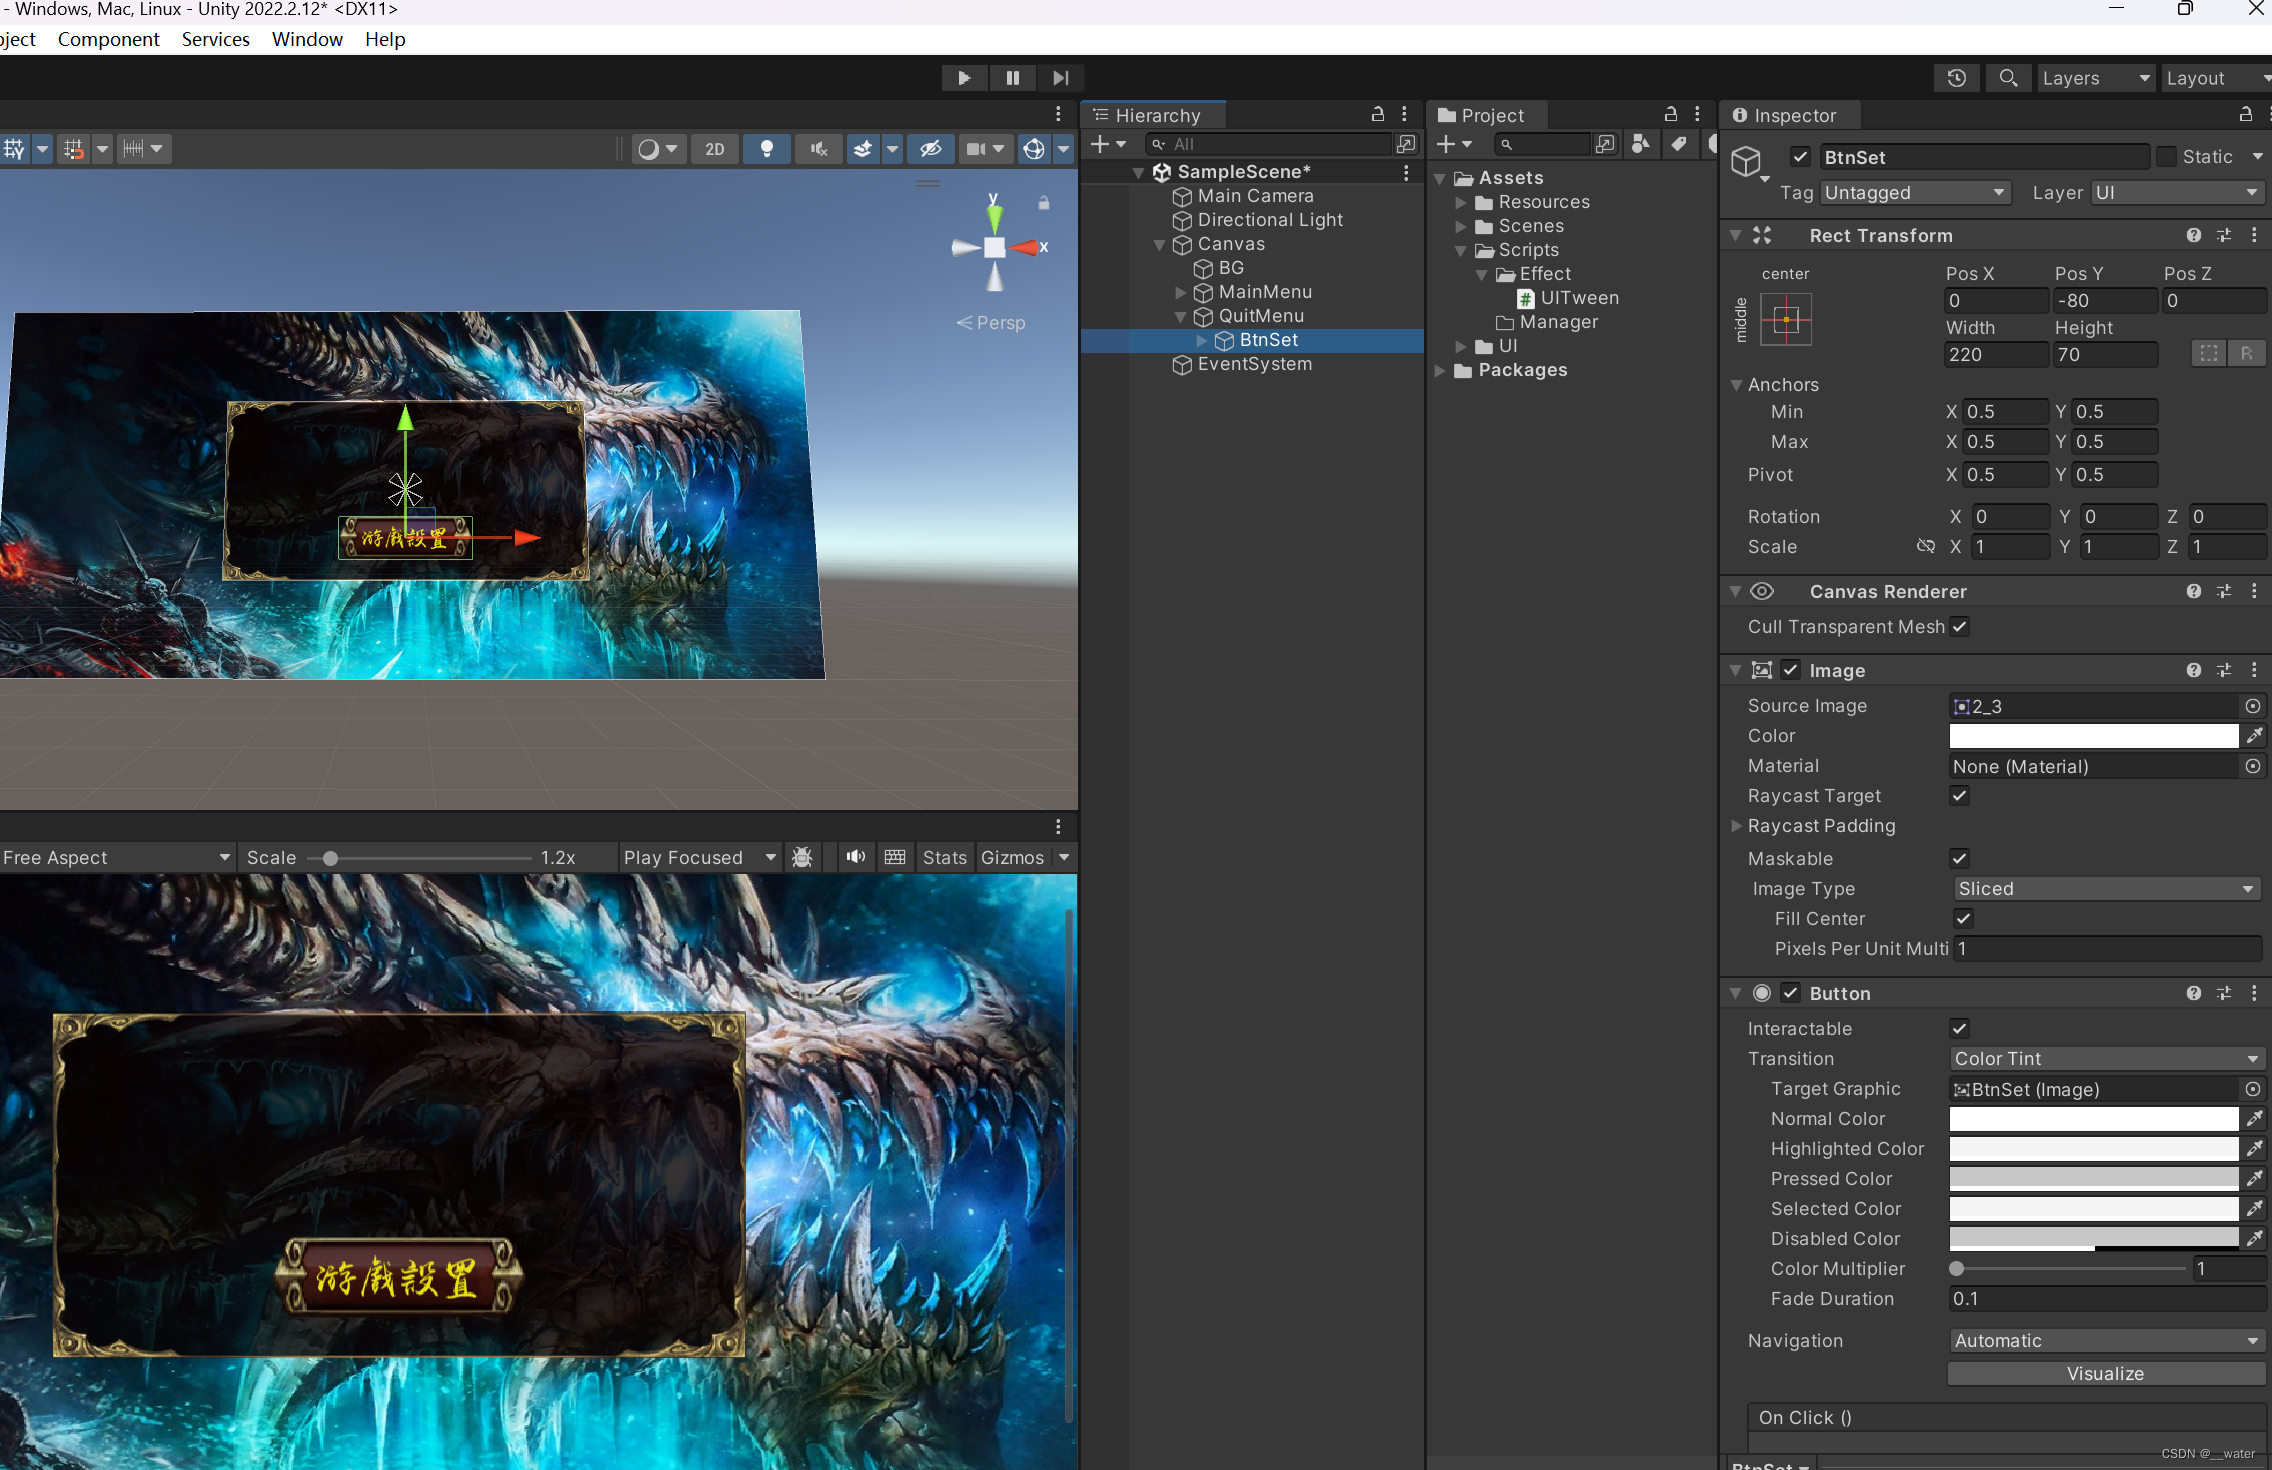The height and width of the screenshot is (1470, 2272).
Task: Select EventSystem in Hierarchy
Action: pos(1242,364)
